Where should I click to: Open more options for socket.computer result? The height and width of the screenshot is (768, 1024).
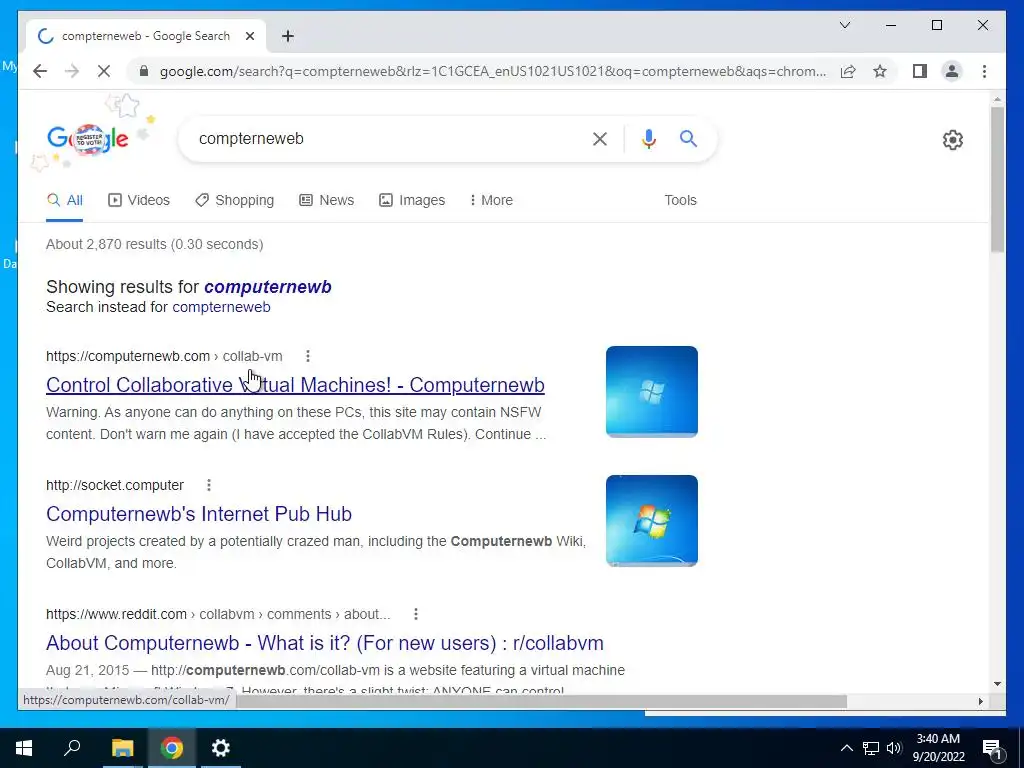[x=208, y=485]
